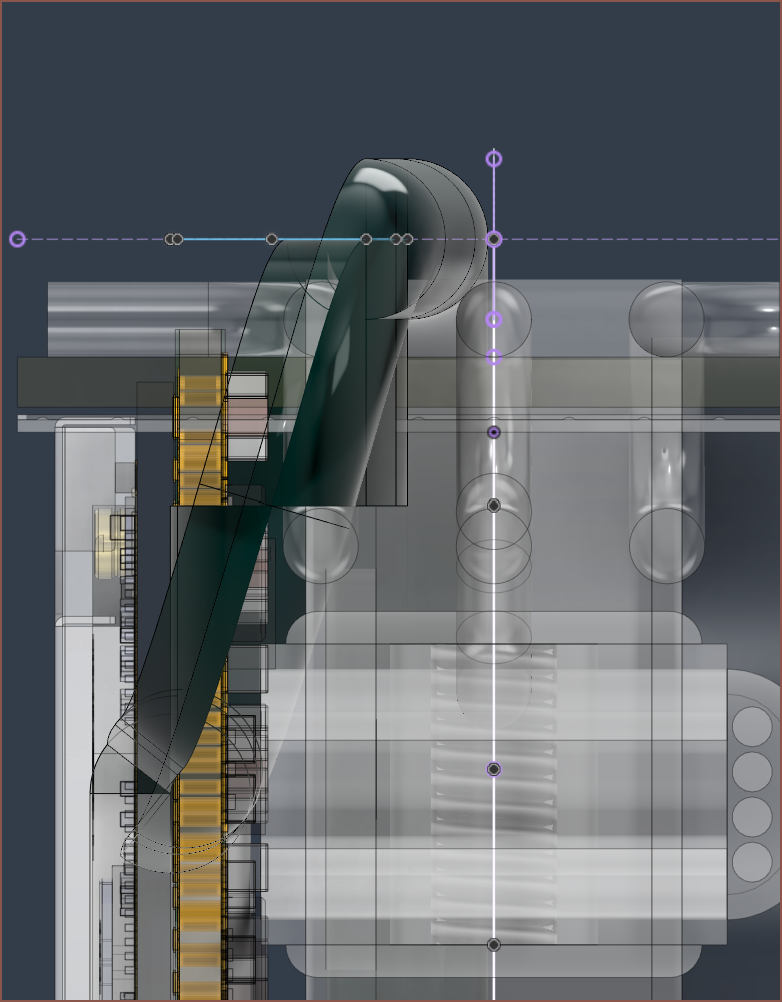The height and width of the screenshot is (1002, 782).
Task: Click small purple point on the thin horizontal rail
Action: pos(493,432)
